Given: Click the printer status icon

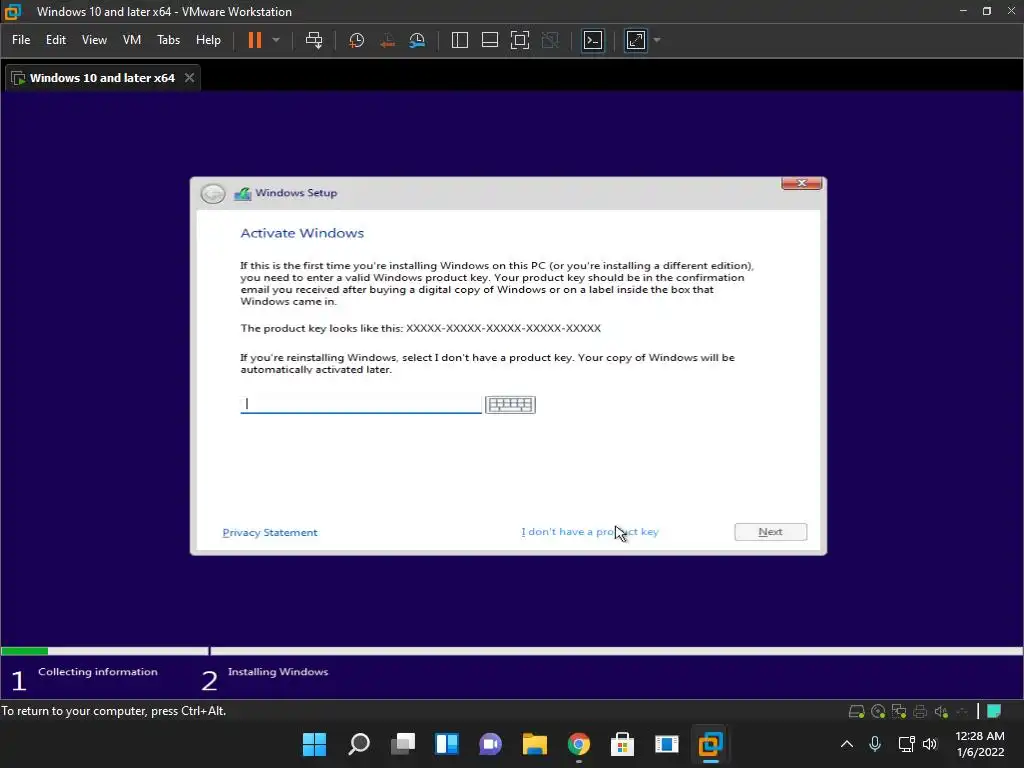Looking at the screenshot, I should tap(920, 711).
